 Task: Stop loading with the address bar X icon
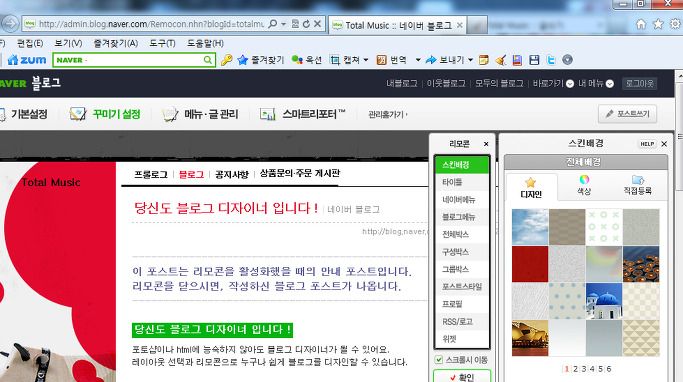coord(318,24)
